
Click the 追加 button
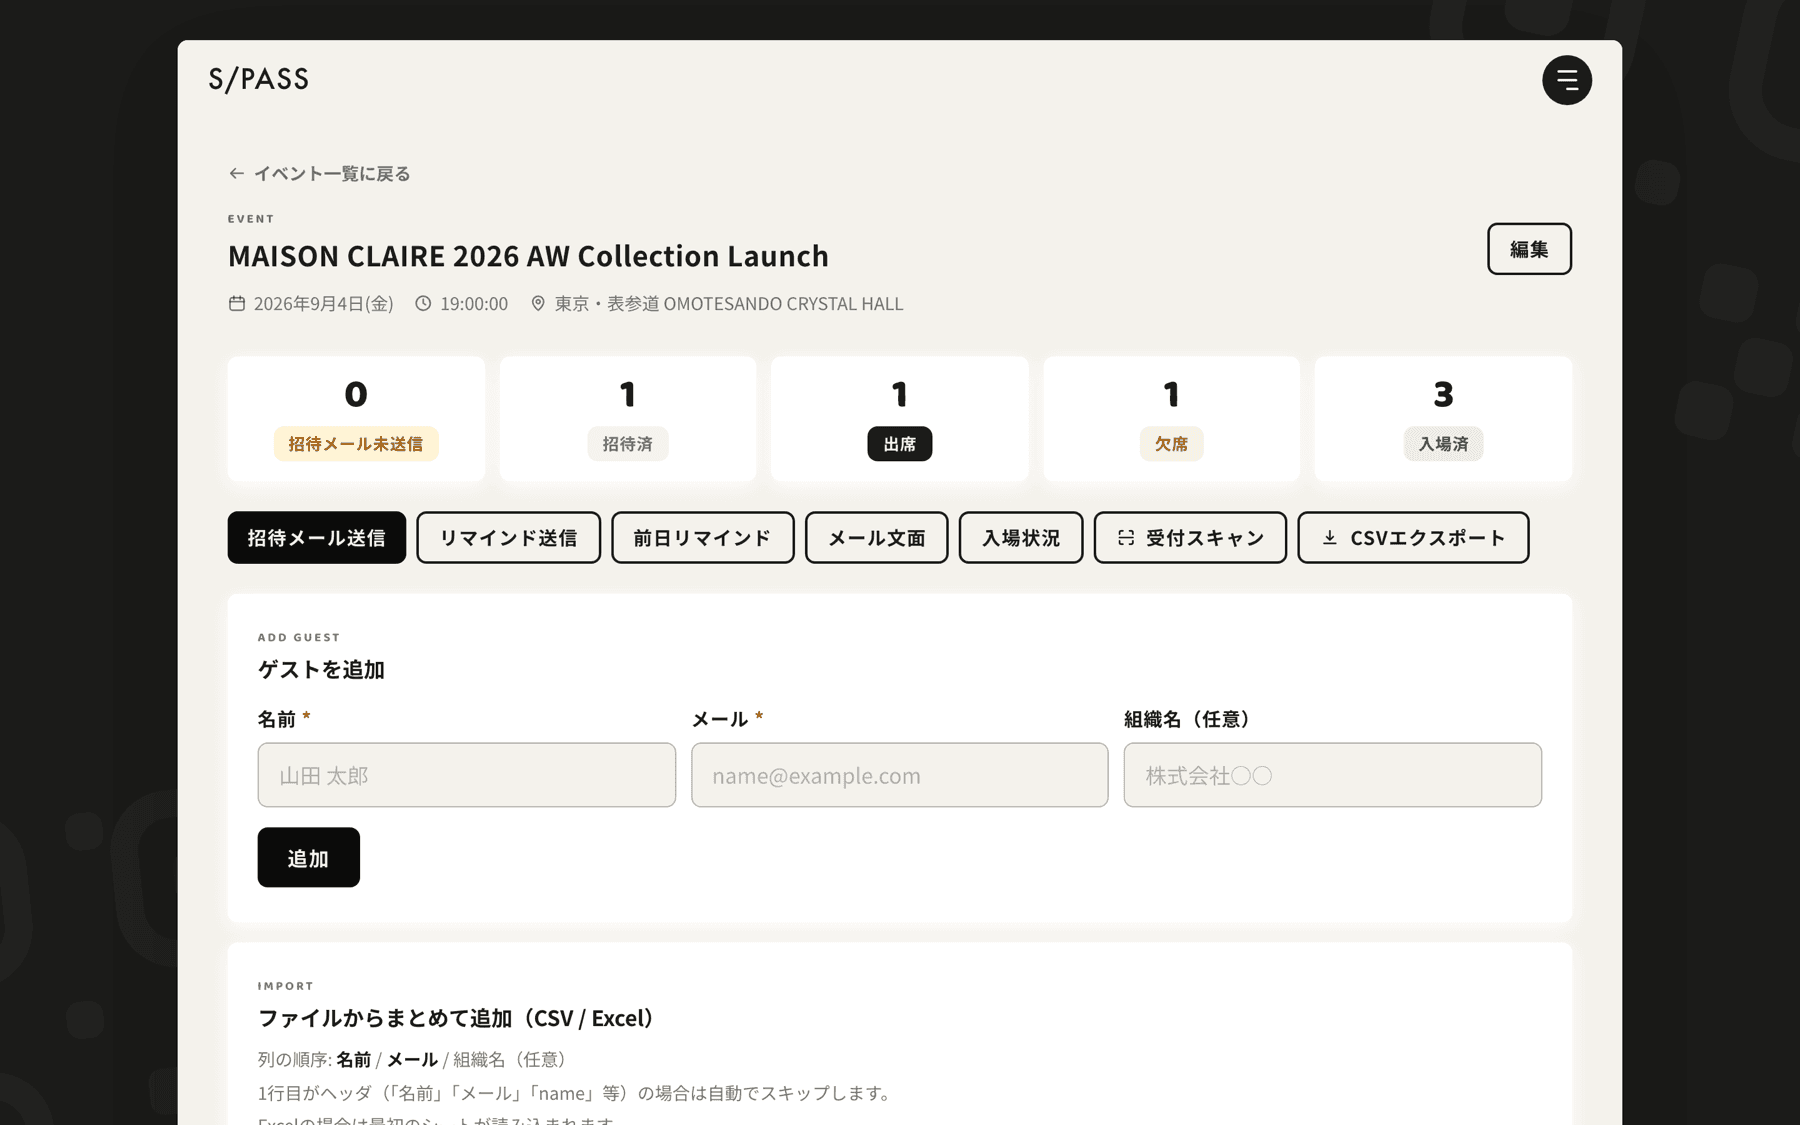[309, 857]
